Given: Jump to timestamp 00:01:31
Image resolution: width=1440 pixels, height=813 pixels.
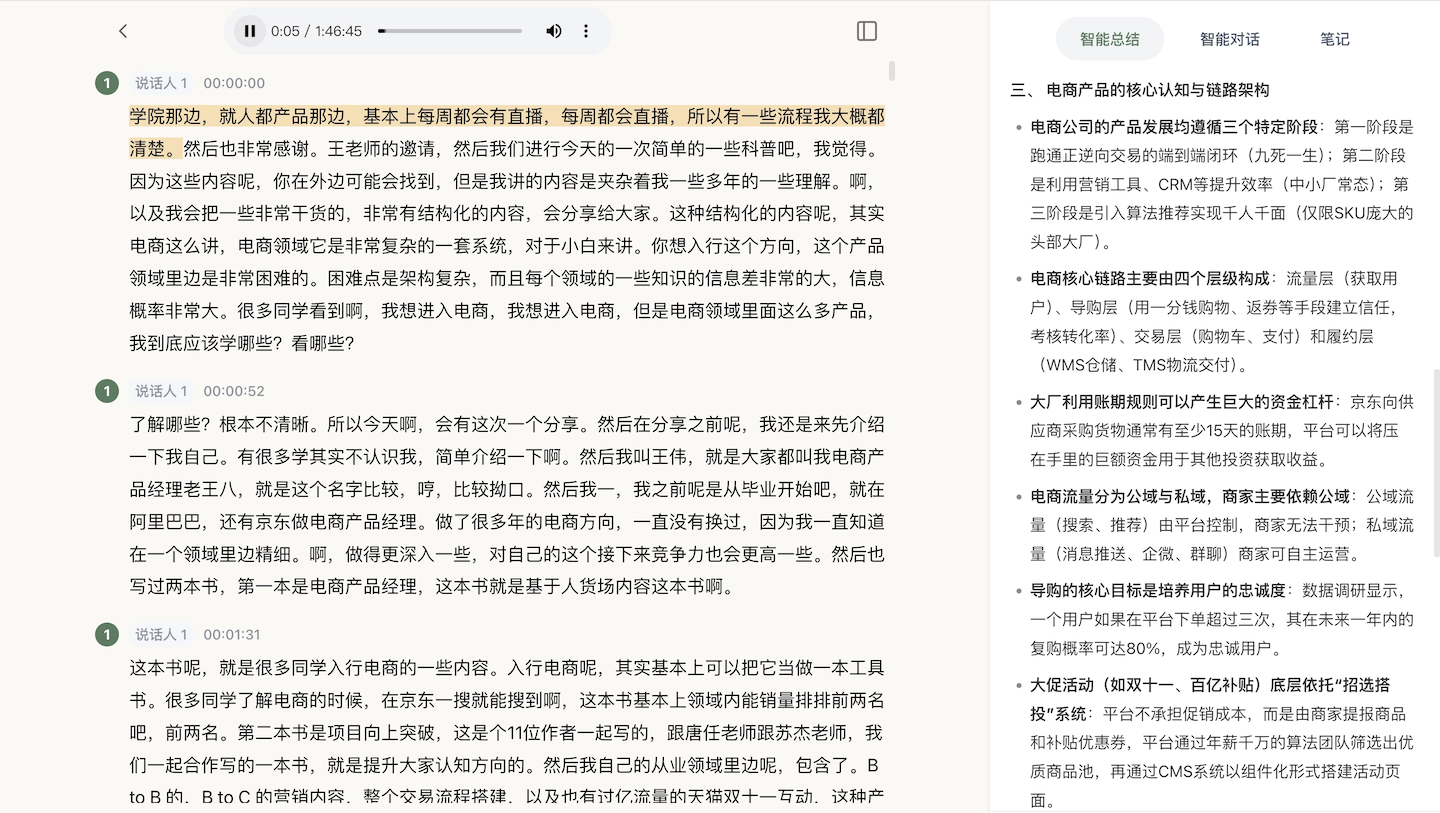Looking at the screenshot, I should 232,634.
